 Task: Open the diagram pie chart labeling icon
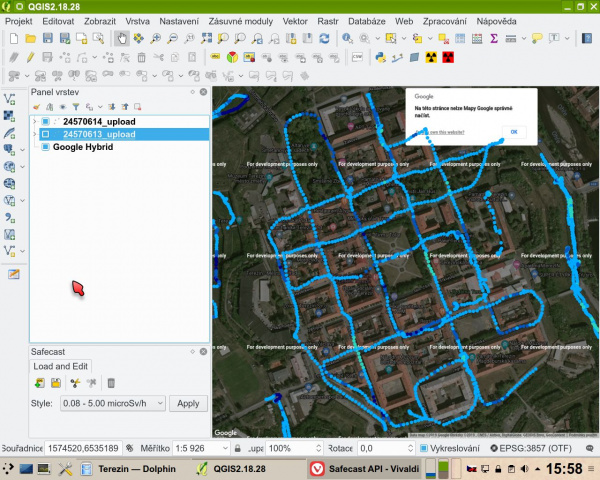[232, 57]
